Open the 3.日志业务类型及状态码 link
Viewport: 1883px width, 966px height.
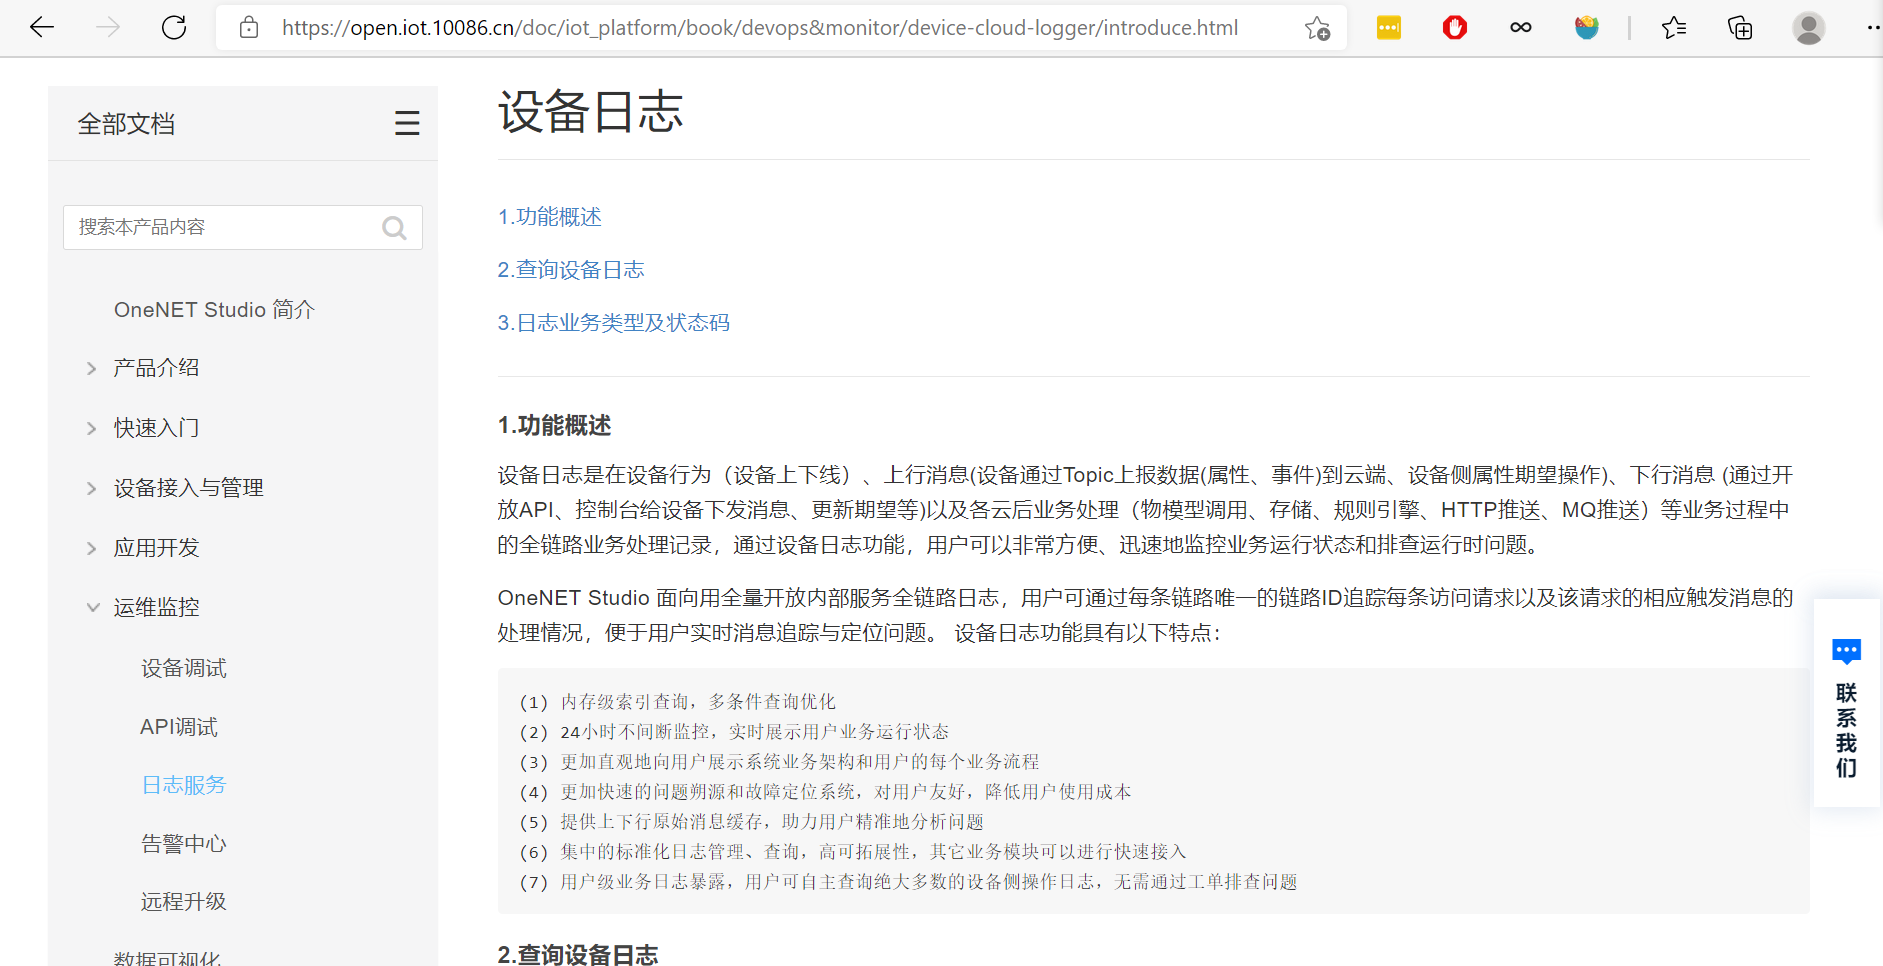[x=613, y=322]
